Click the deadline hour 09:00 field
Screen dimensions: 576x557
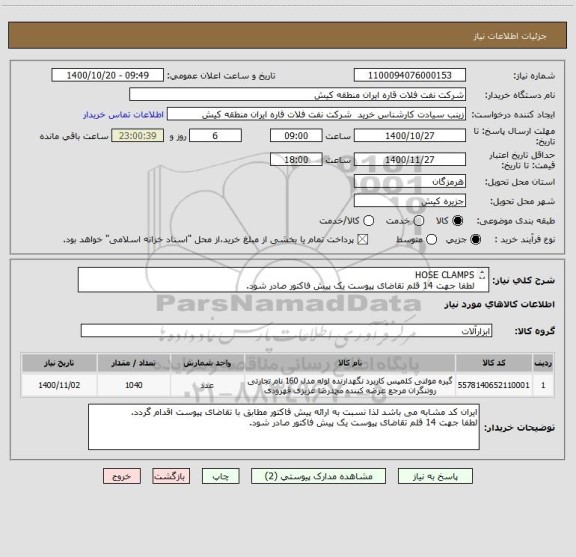(296, 135)
